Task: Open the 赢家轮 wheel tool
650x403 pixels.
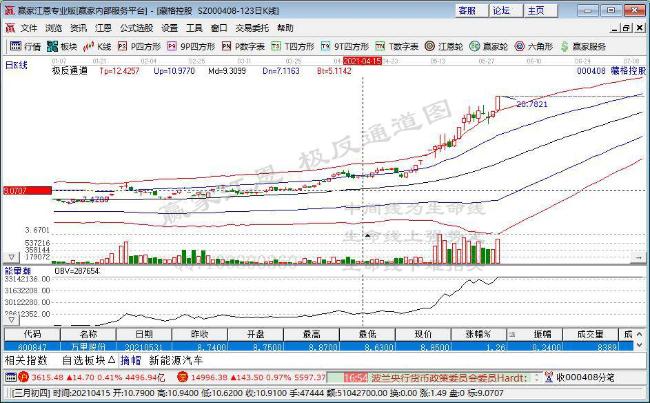Action: (x=488, y=46)
